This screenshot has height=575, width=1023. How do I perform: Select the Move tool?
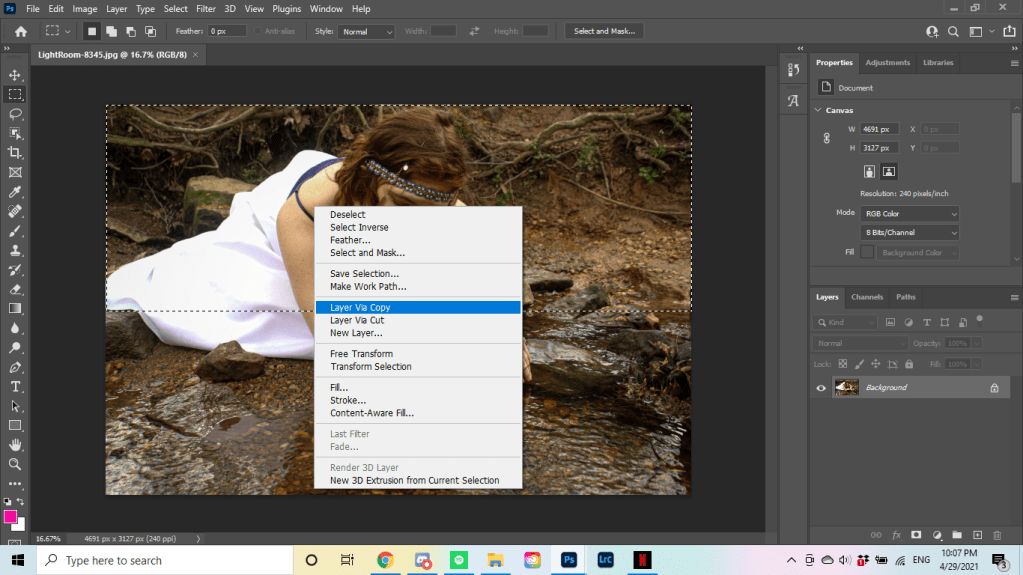click(15, 75)
